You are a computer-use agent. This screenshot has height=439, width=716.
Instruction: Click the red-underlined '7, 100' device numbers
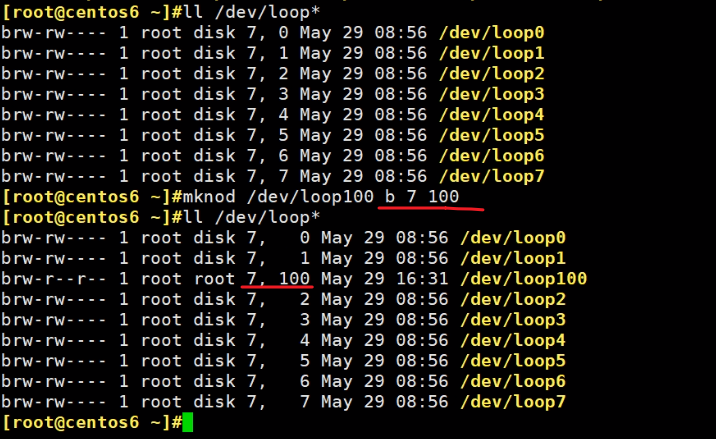pyautogui.click(x=278, y=279)
